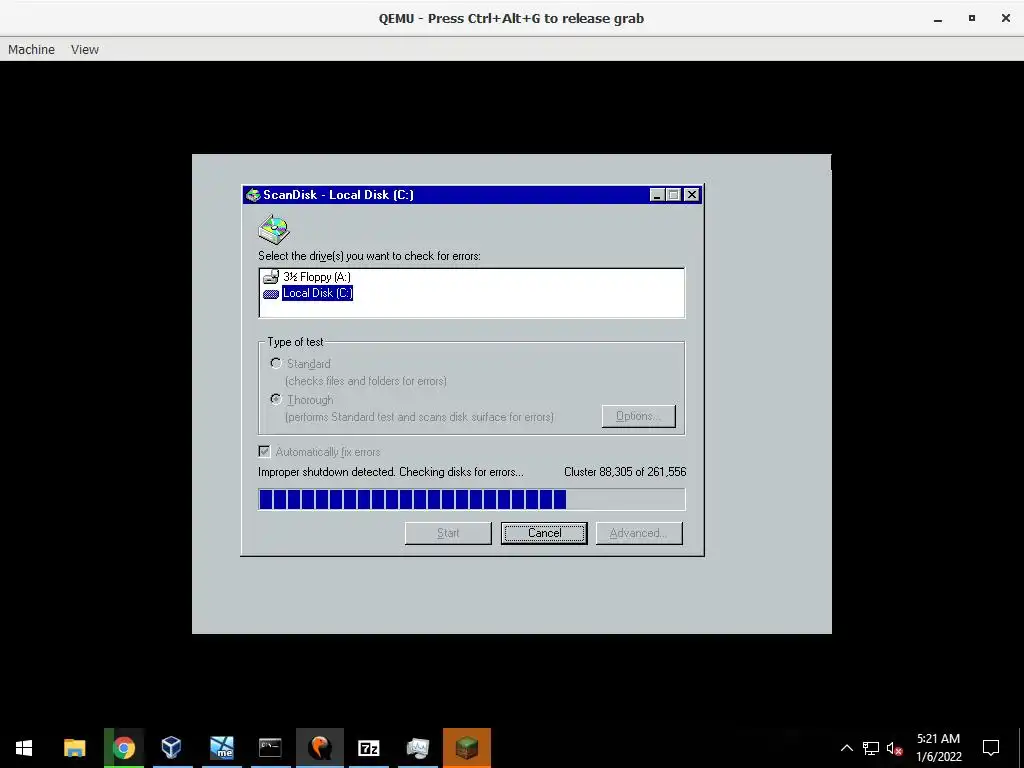The height and width of the screenshot is (768, 1024).
Task: Click the greyed-out Start button
Action: click(x=448, y=533)
